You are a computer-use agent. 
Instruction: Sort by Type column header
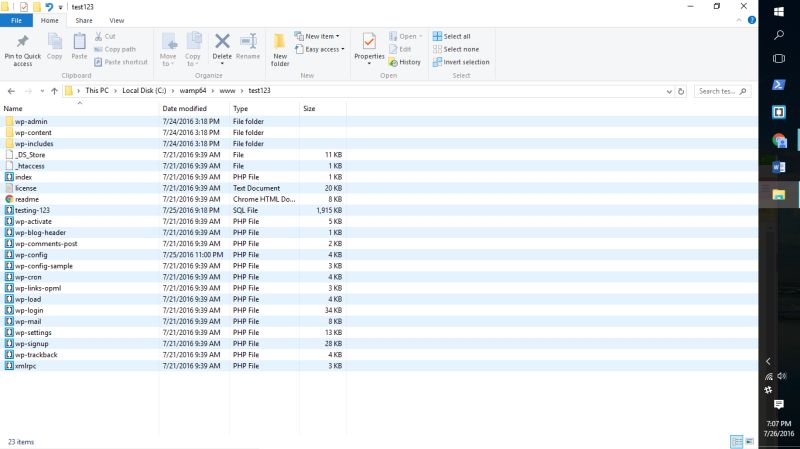point(264,108)
